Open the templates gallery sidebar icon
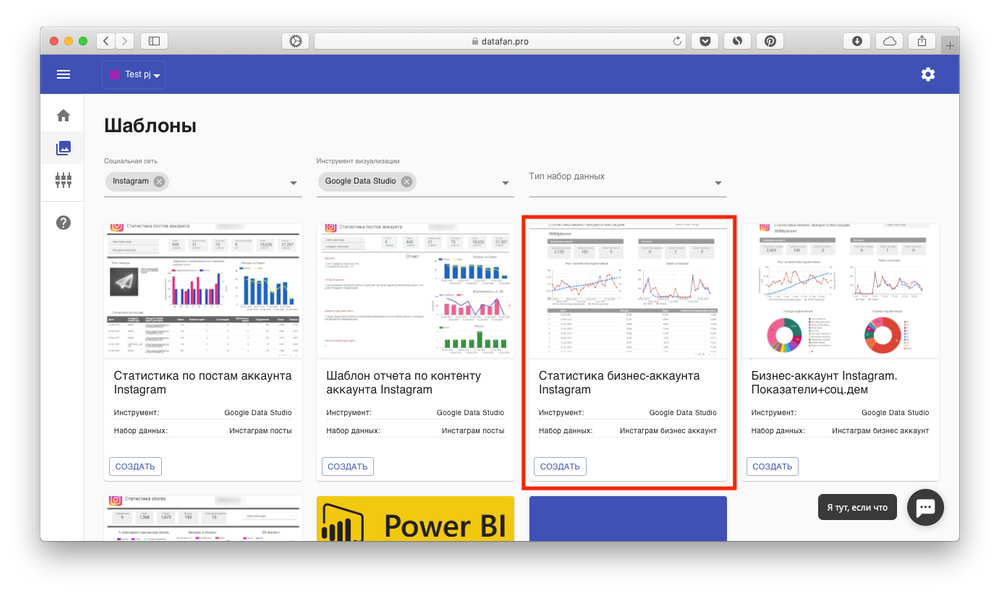Viewport: 1000px width, 595px height. click(x=63, y=148)
